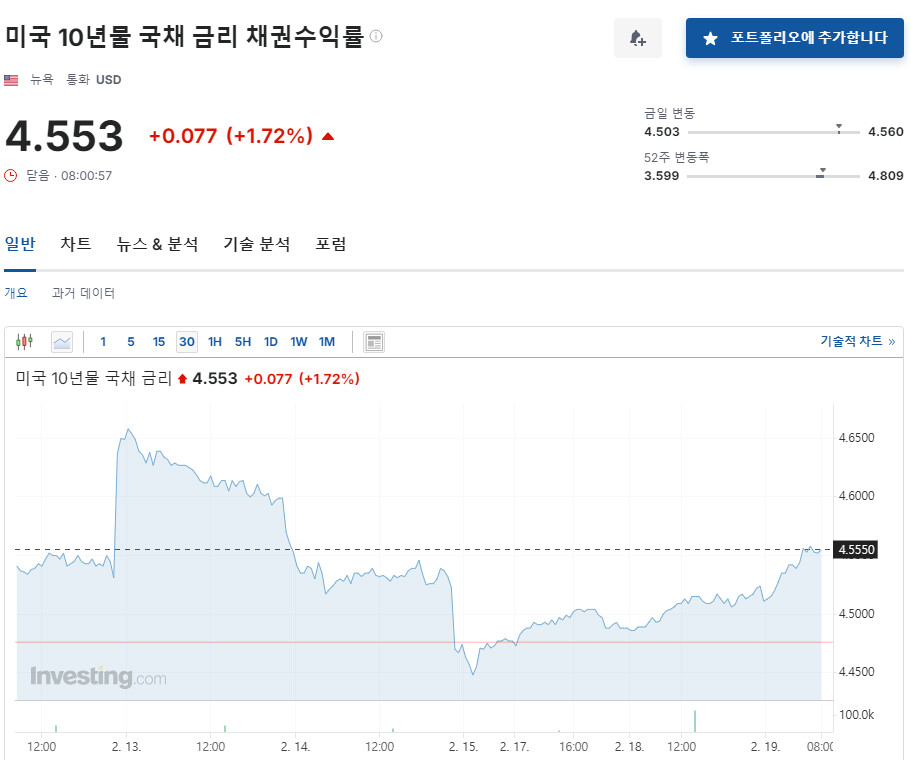The width and height of the screenshot is (911, 760).
Task: Open the 과거 데이터 sub-tab
Action: point(83,293)
